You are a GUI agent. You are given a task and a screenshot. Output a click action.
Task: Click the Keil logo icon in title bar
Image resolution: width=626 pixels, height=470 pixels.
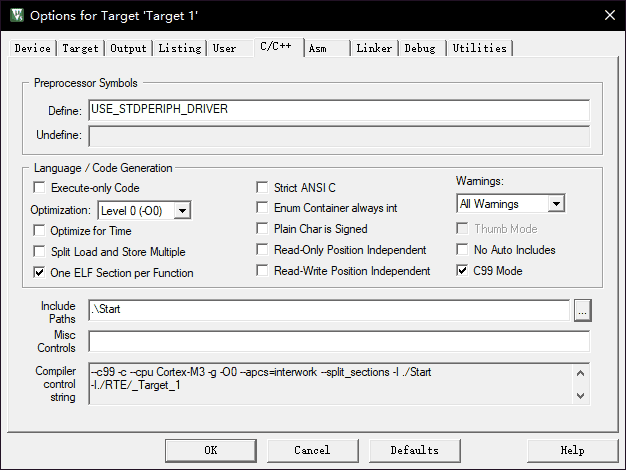point(14,16)
